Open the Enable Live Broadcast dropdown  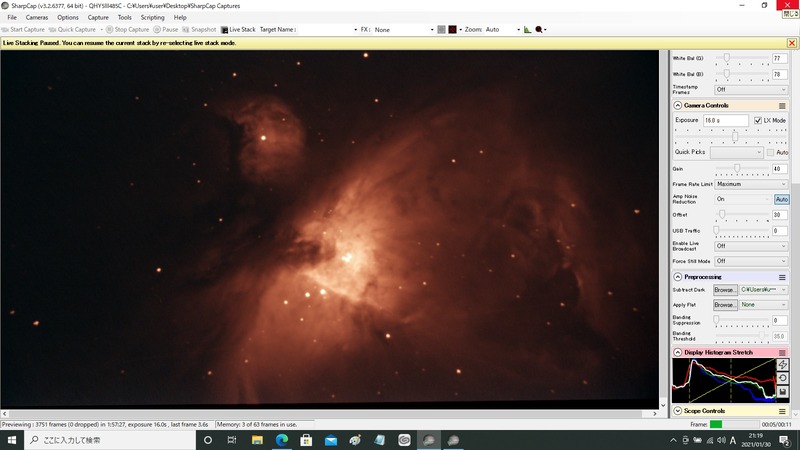[751, 246]
